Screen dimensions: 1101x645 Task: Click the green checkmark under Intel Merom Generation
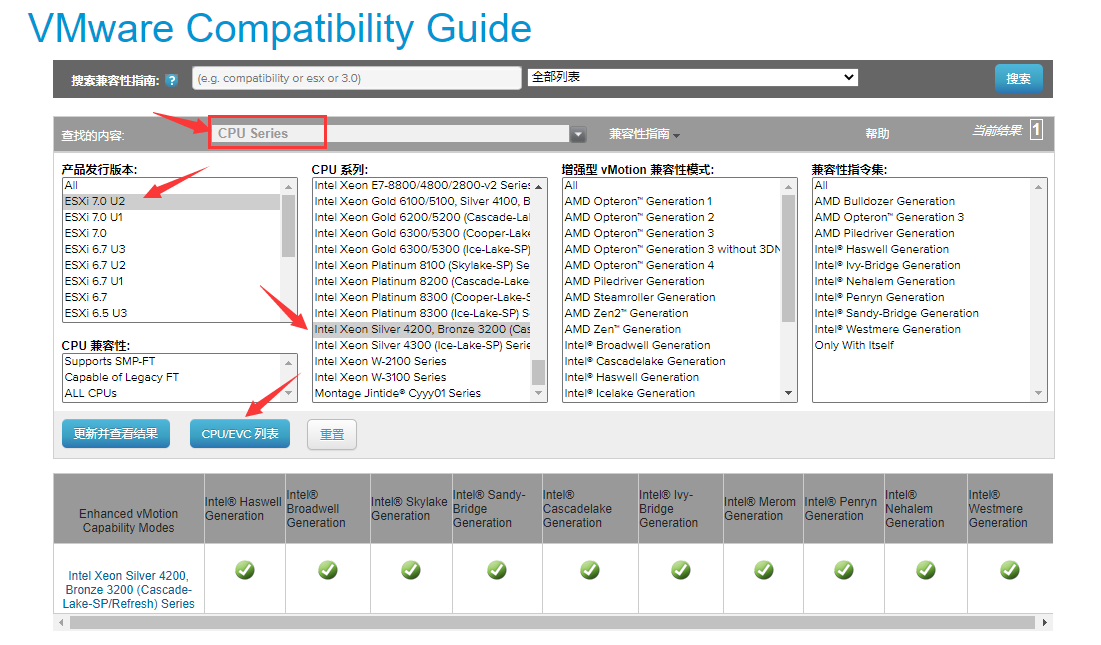[x=764, y=570]
